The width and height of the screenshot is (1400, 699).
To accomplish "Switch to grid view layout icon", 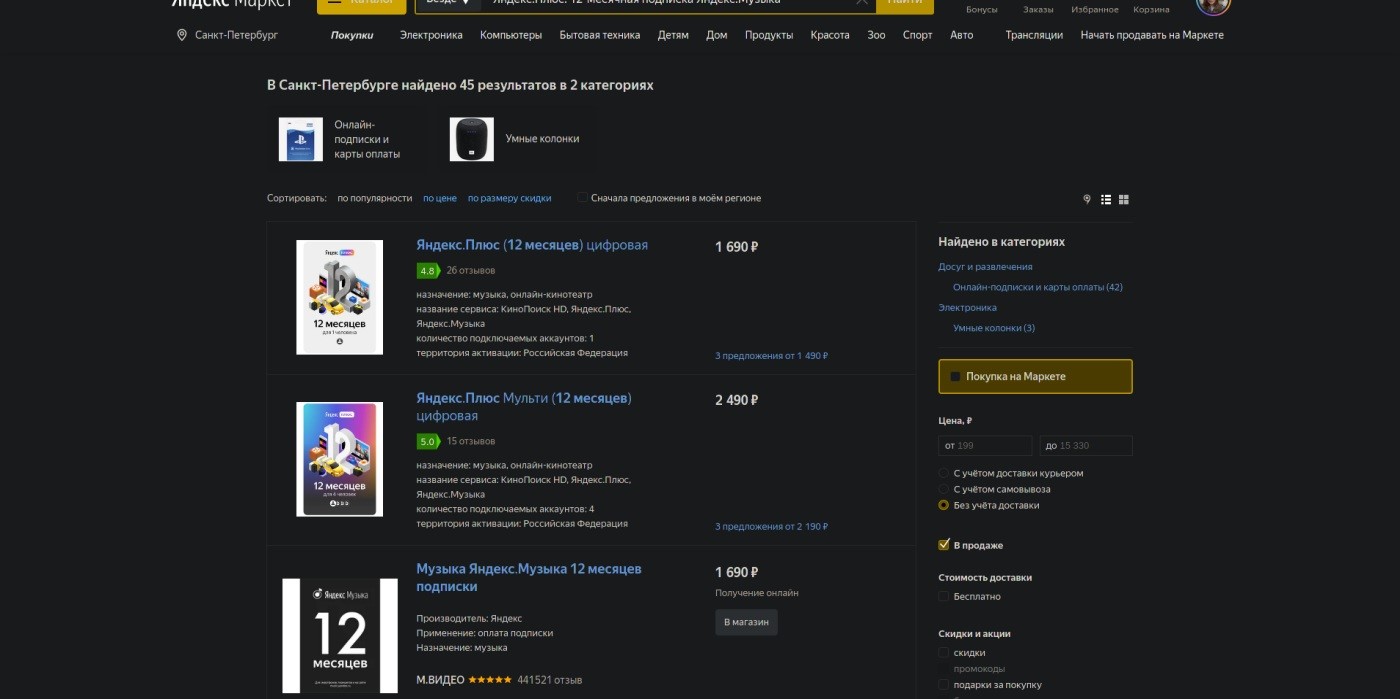I will point(1124,199).
